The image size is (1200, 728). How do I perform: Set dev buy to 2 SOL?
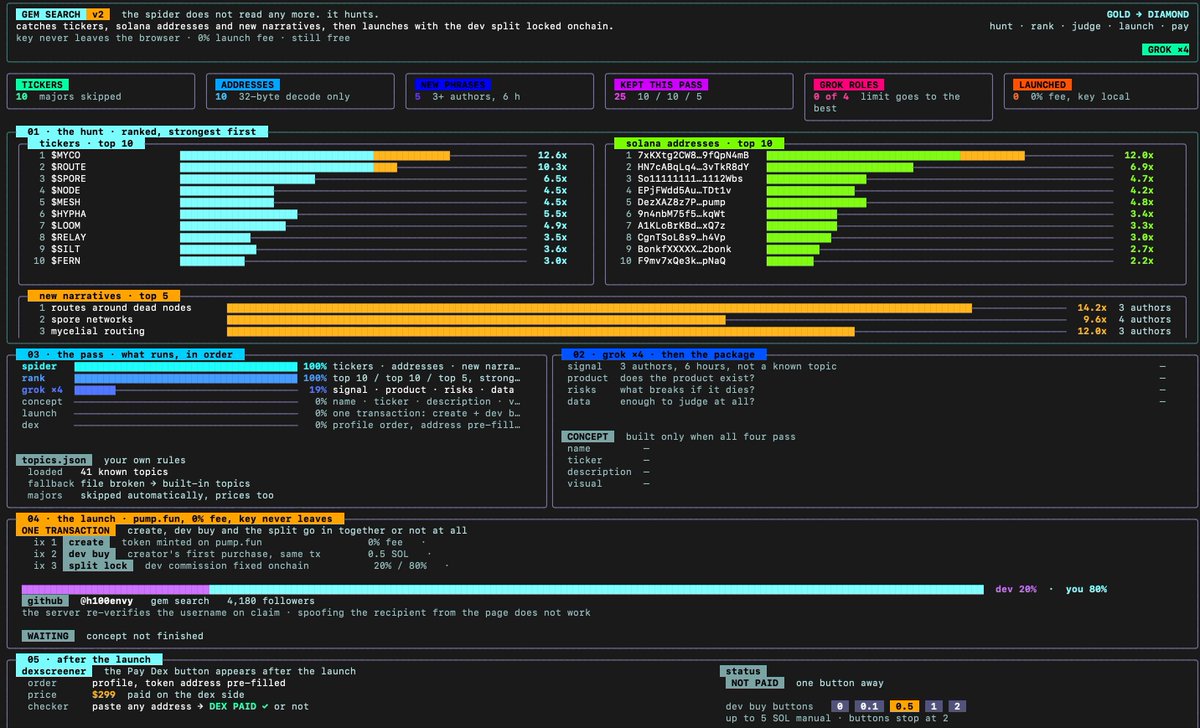[x=957, y=707]
